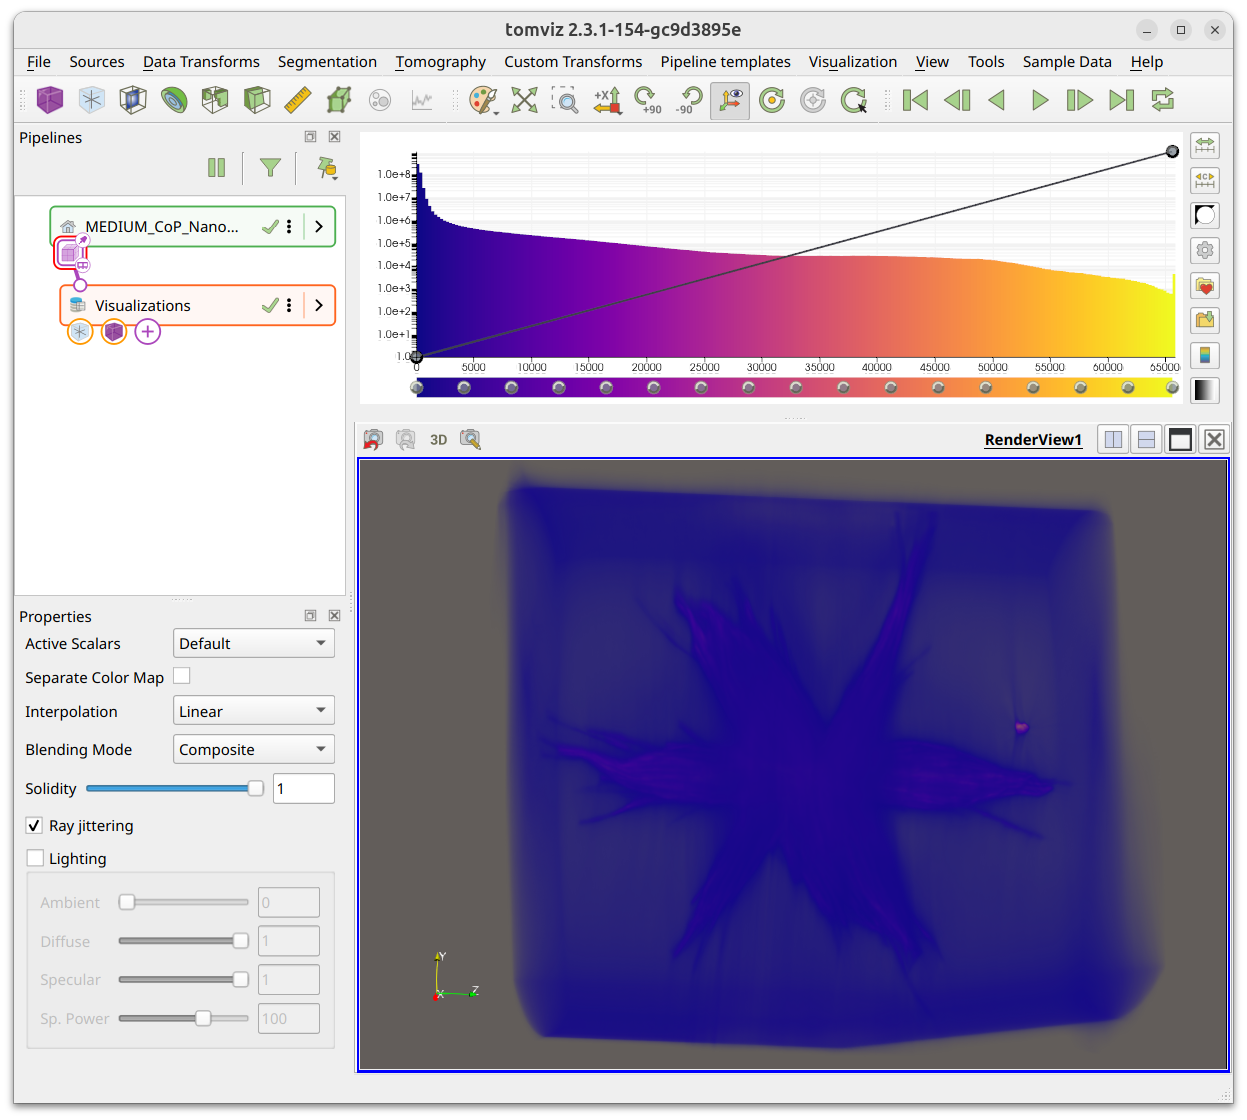Add a new visualization with the plus button
The height and width of the screenshot is (1120, 1247).
click(148, 332)
